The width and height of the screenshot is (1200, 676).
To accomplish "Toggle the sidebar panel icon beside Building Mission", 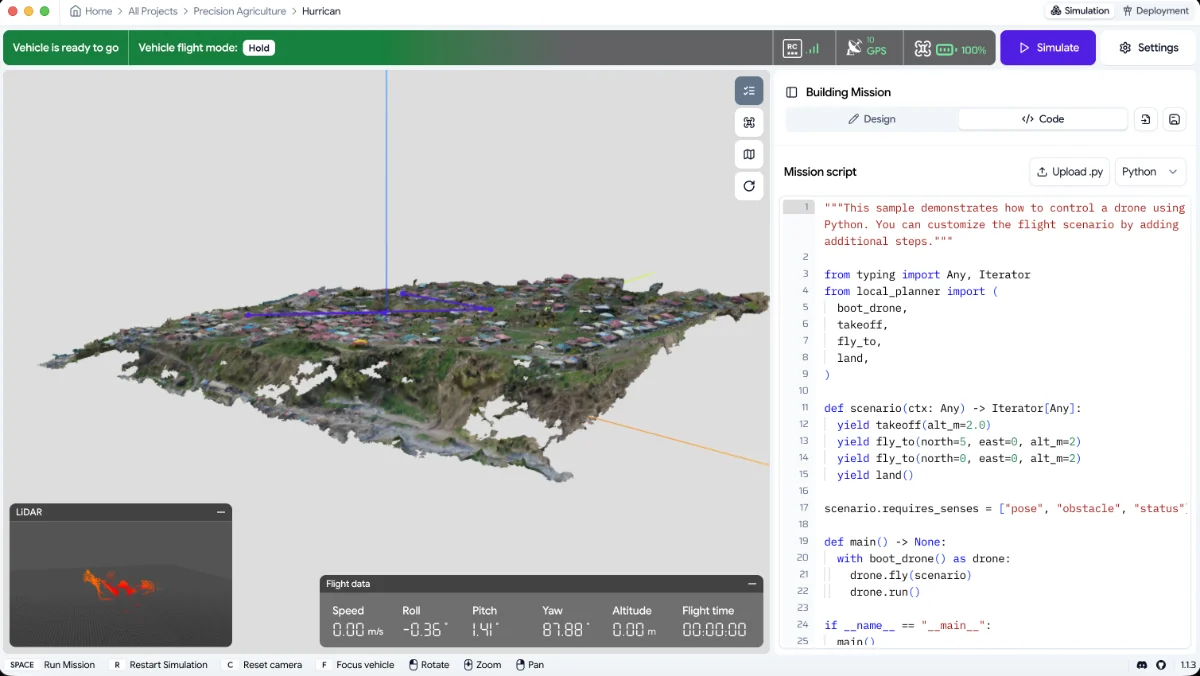I will click(792, 92).
